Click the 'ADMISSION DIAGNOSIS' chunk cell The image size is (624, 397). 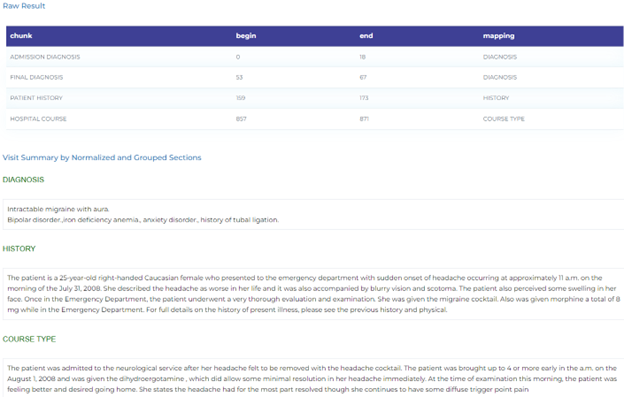tap(45, 57)
